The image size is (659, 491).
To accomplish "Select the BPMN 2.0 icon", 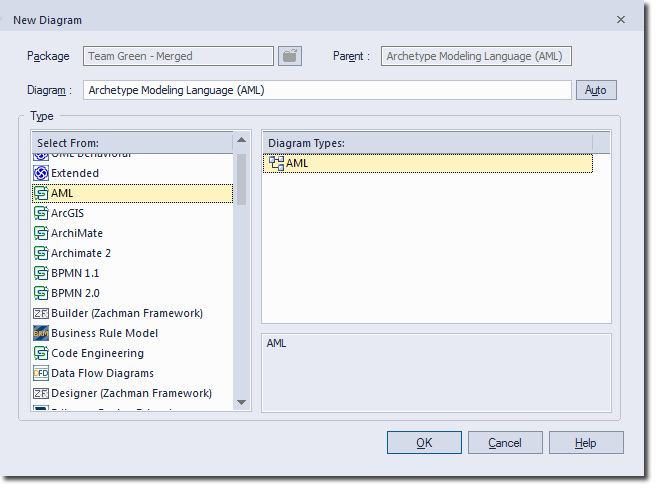I will point(41,293).
